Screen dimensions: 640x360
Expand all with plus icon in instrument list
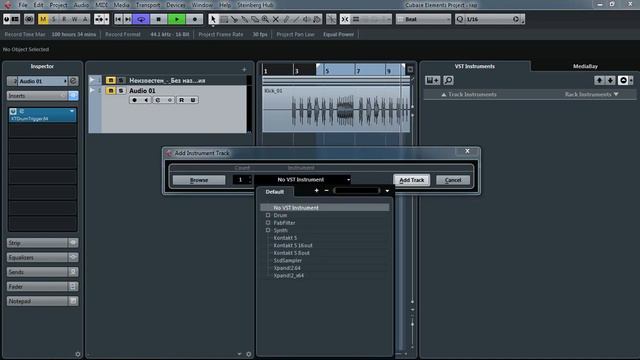pyautogui.click(x=316, y=191)
